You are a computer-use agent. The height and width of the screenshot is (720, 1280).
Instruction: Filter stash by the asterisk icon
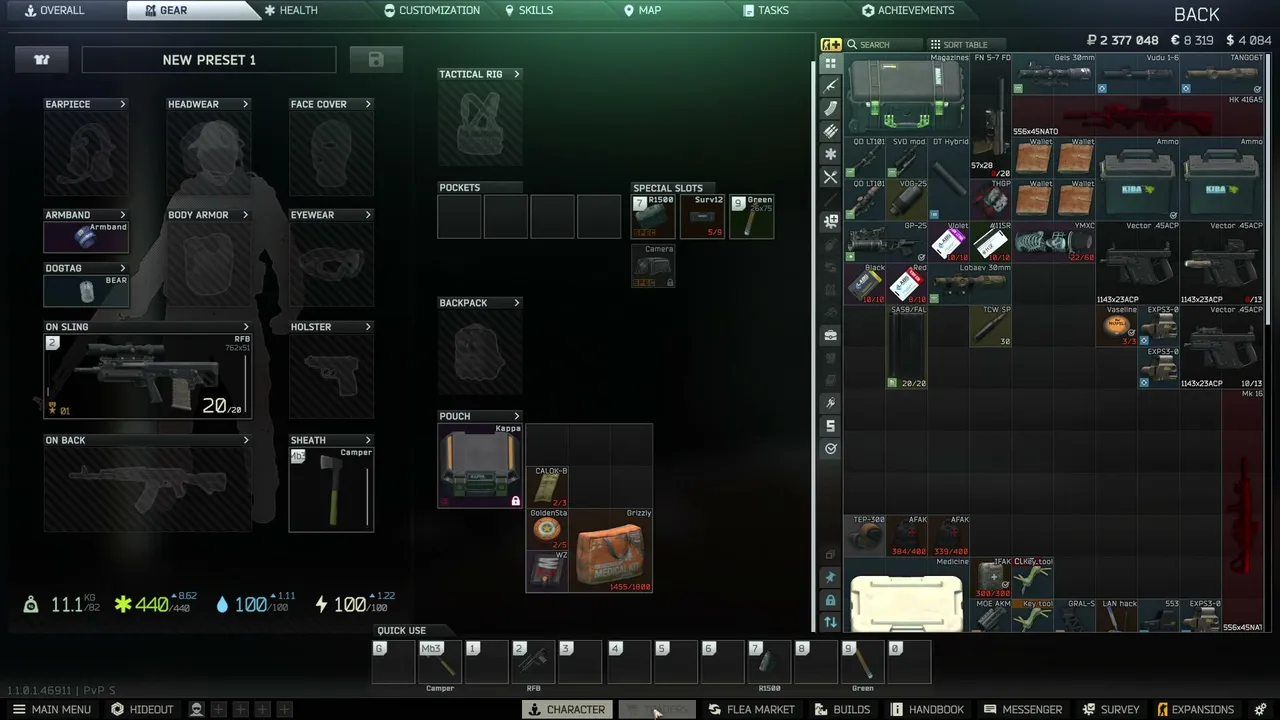[830, 154]
